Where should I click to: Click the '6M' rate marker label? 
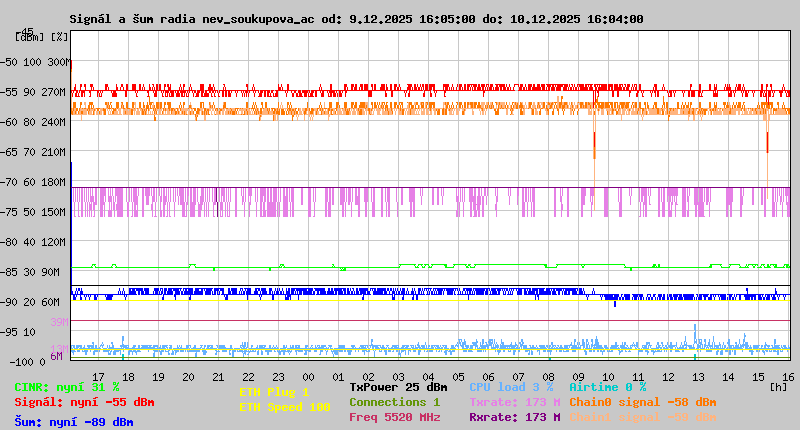point(57,356)
